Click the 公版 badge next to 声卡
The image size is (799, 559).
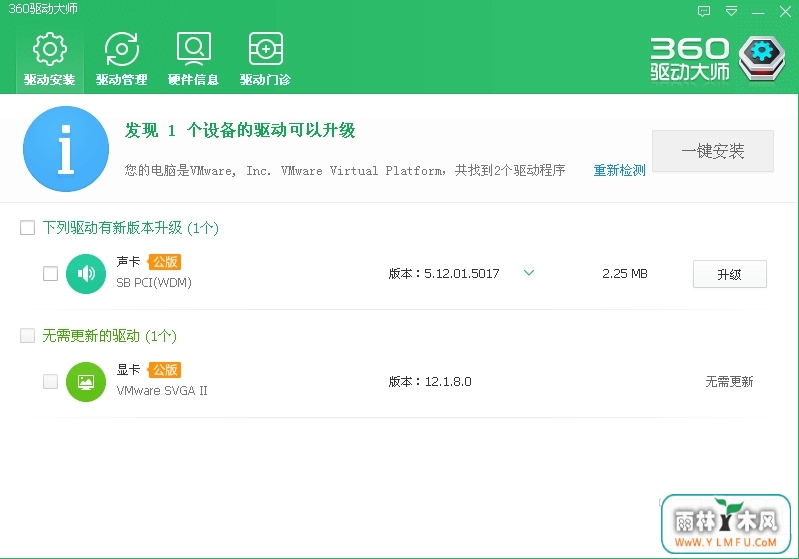tap(165, 262)
